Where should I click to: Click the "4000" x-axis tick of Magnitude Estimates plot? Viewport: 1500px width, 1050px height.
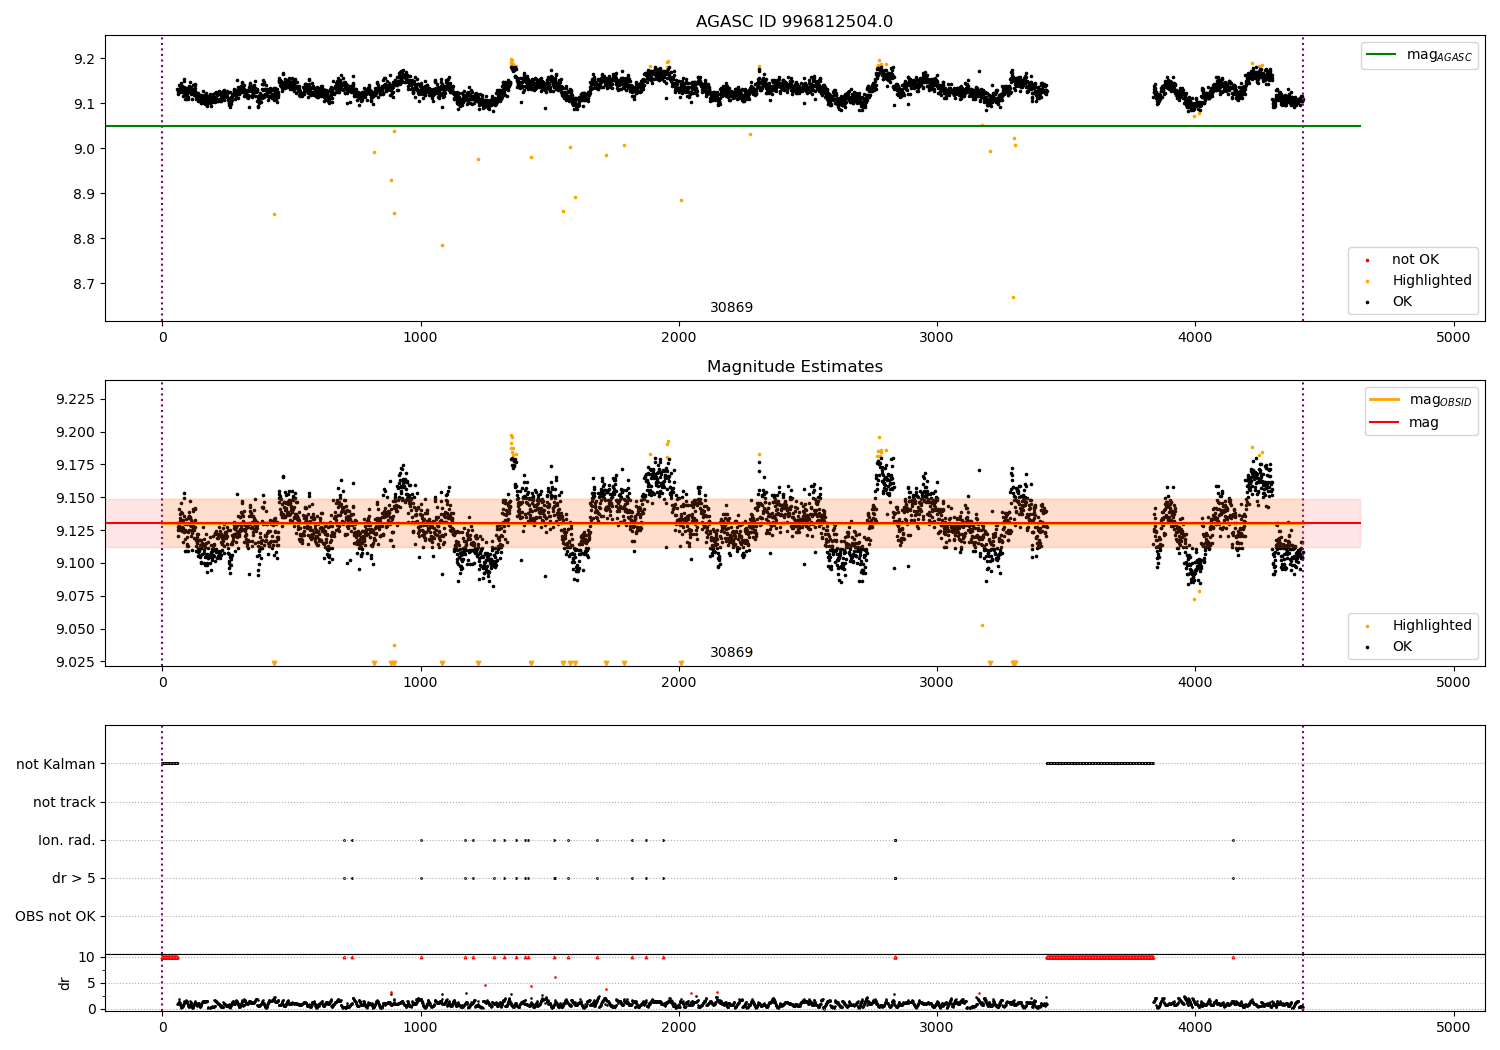(x=1195, y=682)
